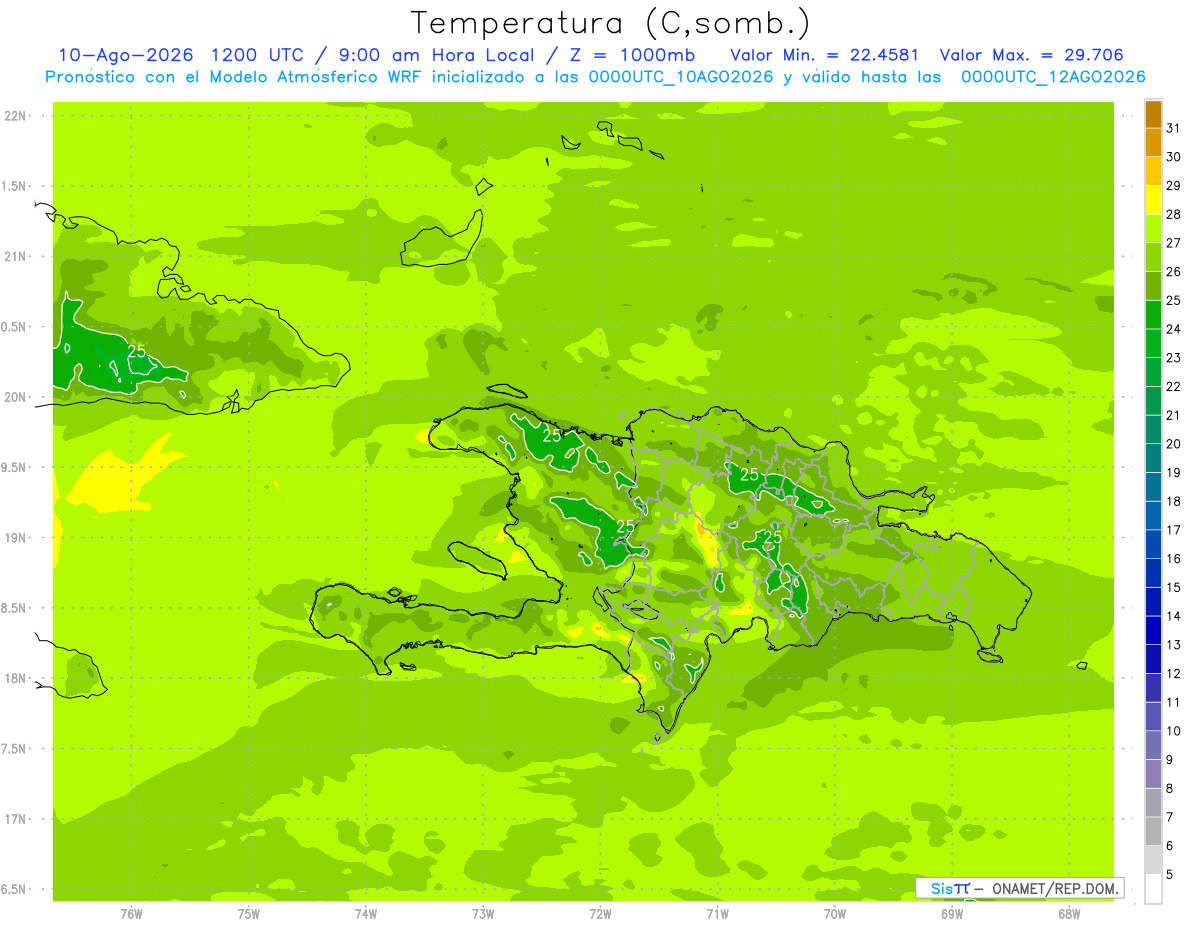Click the 'Valor Max. = 29.706' readout
The width and height of the screenshot is (1200, 927).
(1032, 55)
